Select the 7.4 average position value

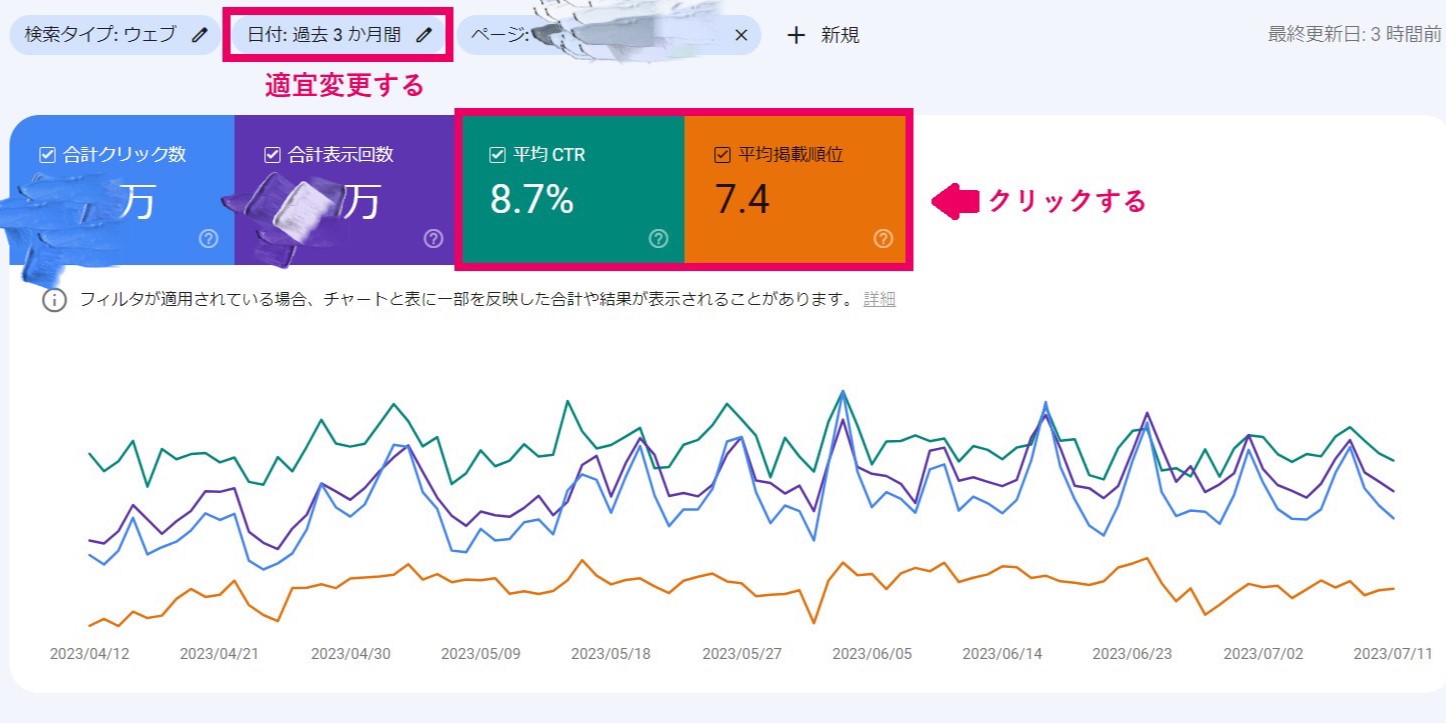[x=743, y=199]
